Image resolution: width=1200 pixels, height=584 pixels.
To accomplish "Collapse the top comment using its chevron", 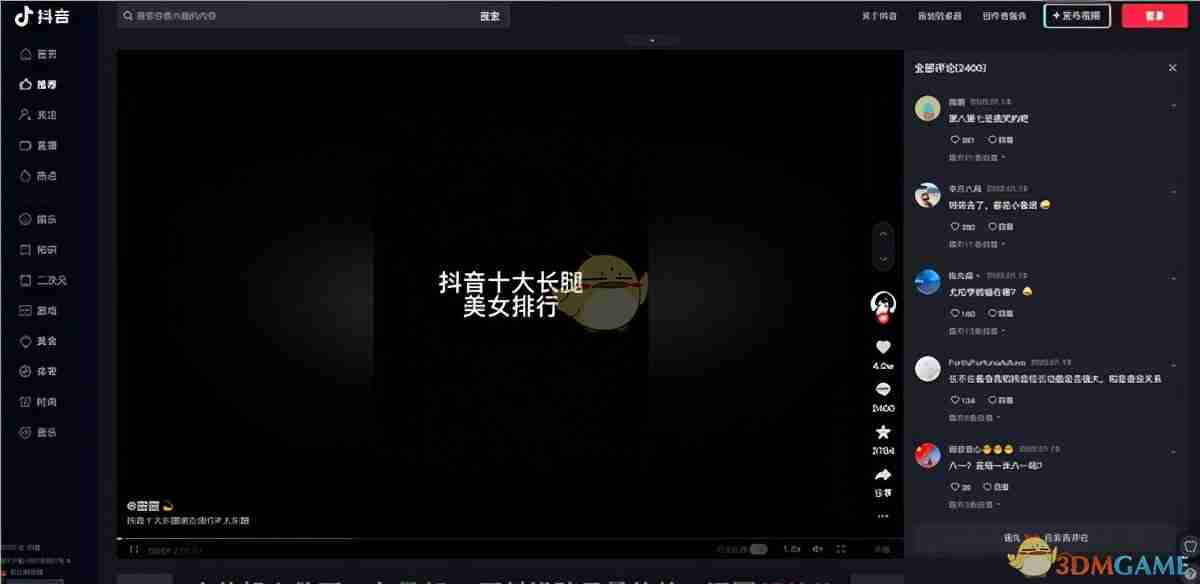I will [1173, 105].
